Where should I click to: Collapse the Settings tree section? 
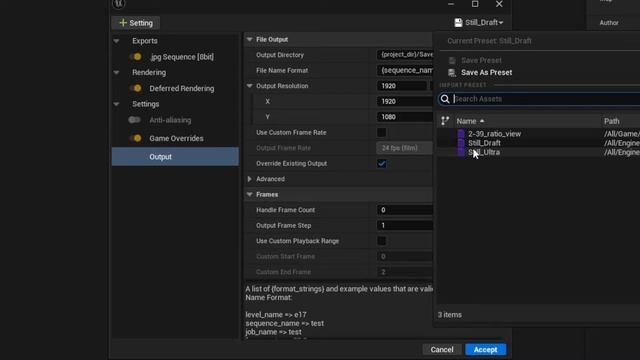point(116,104)
